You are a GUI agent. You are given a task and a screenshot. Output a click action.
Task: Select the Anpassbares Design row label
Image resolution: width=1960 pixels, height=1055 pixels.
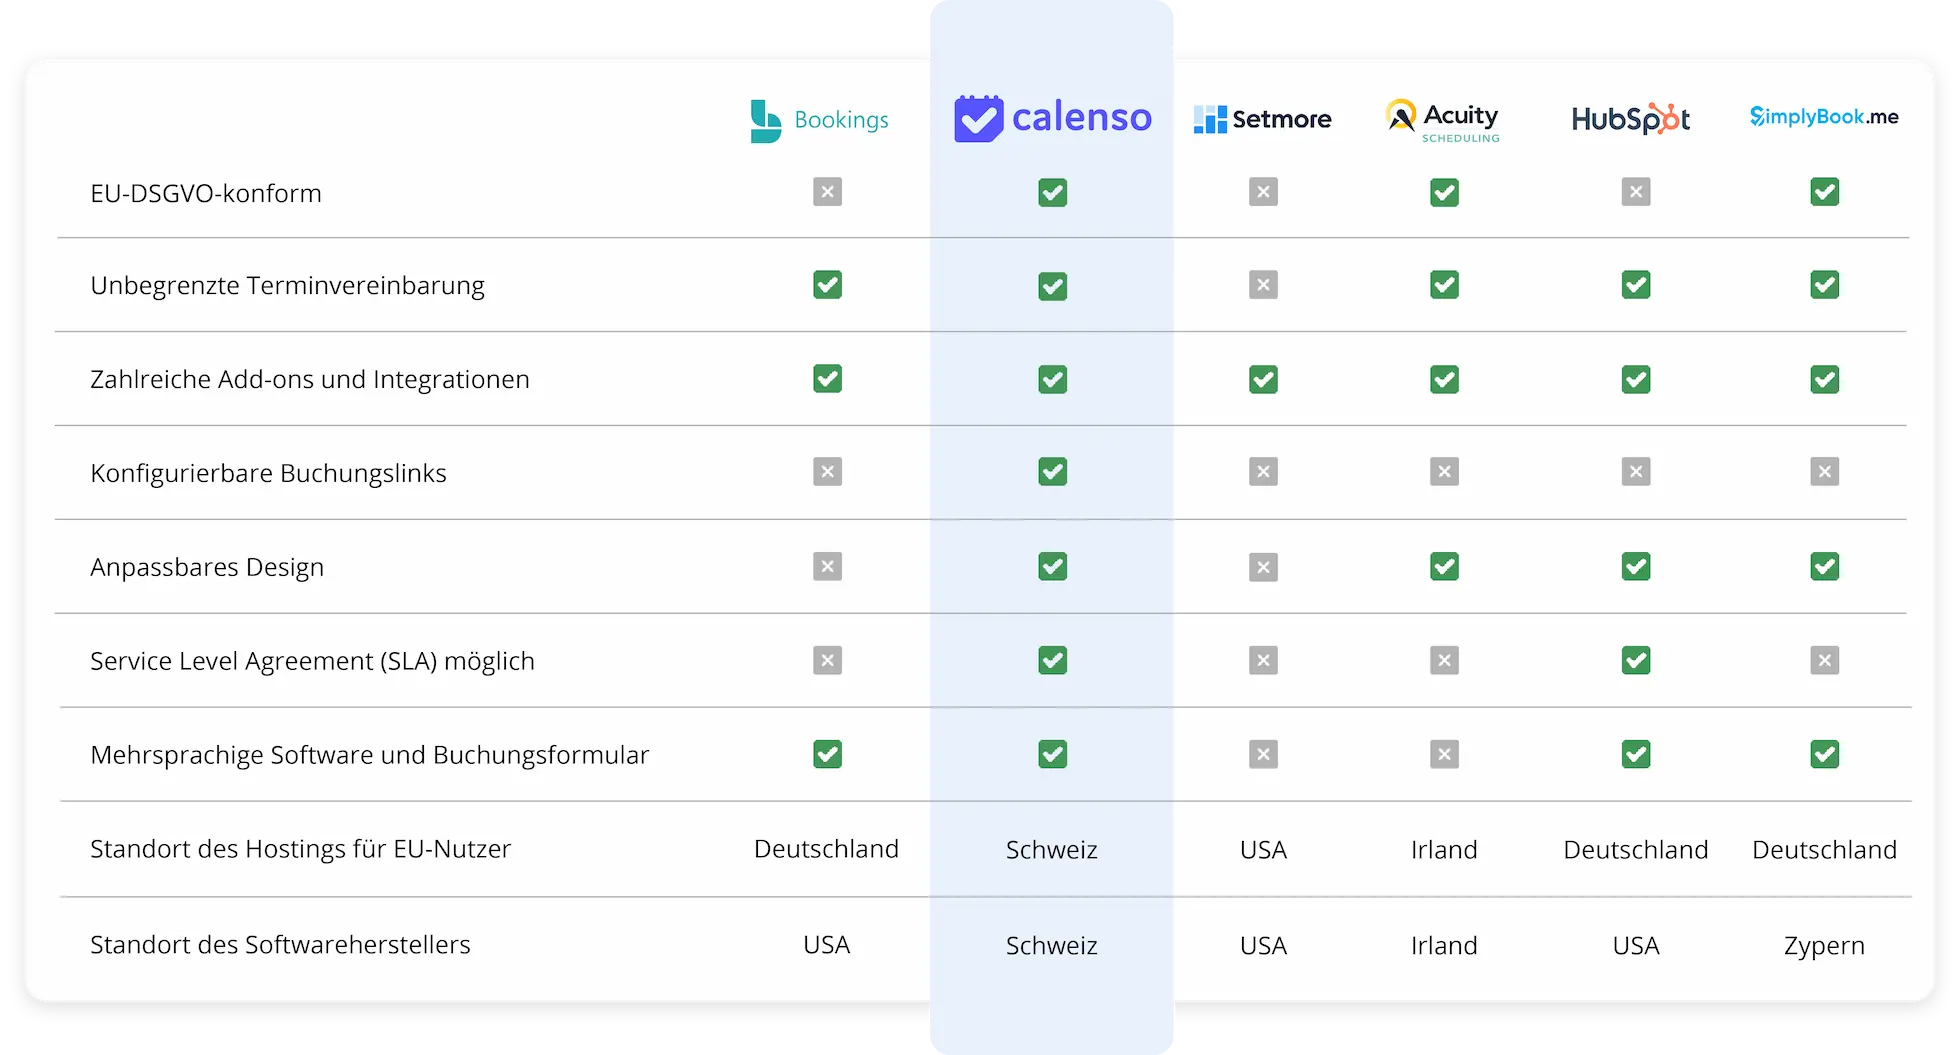coord(207,567)
